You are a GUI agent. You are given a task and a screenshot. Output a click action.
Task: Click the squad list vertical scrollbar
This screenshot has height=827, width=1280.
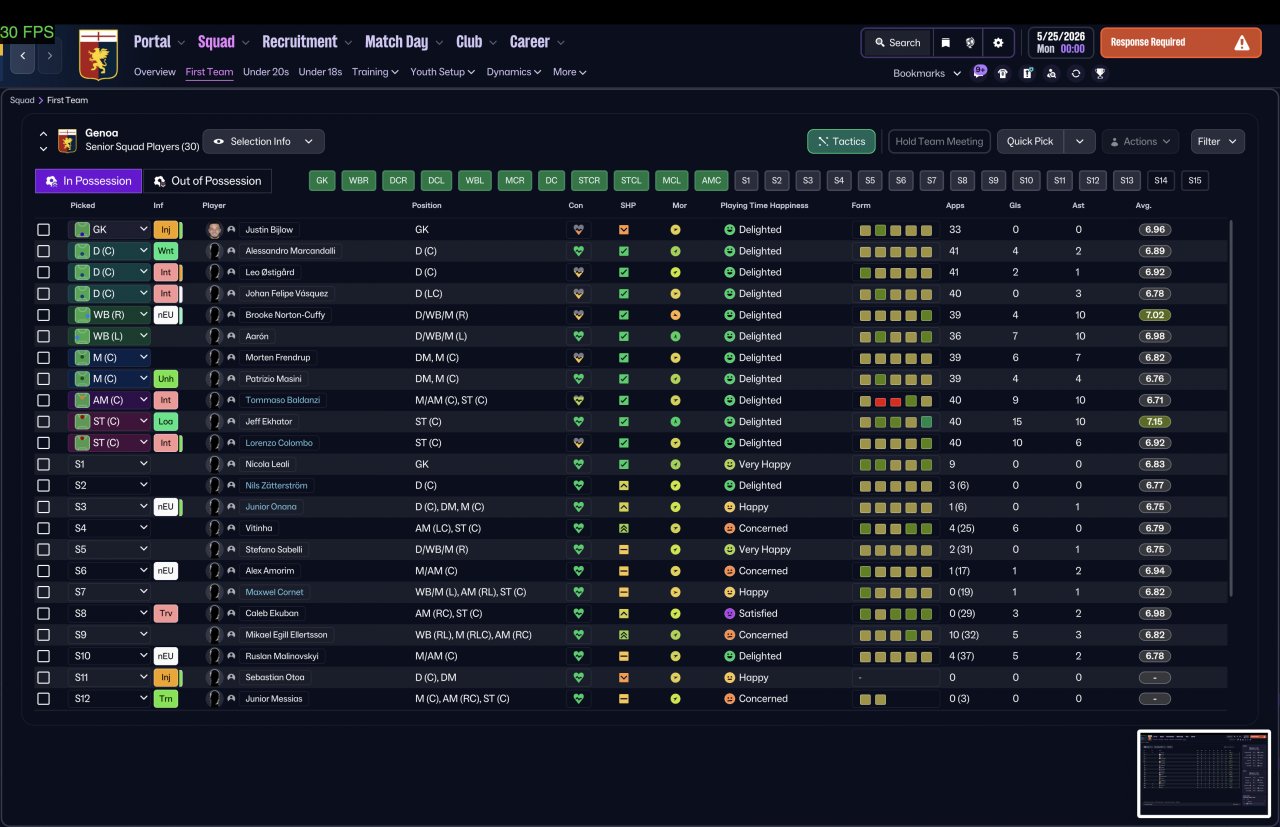(x=1231, y=410)
